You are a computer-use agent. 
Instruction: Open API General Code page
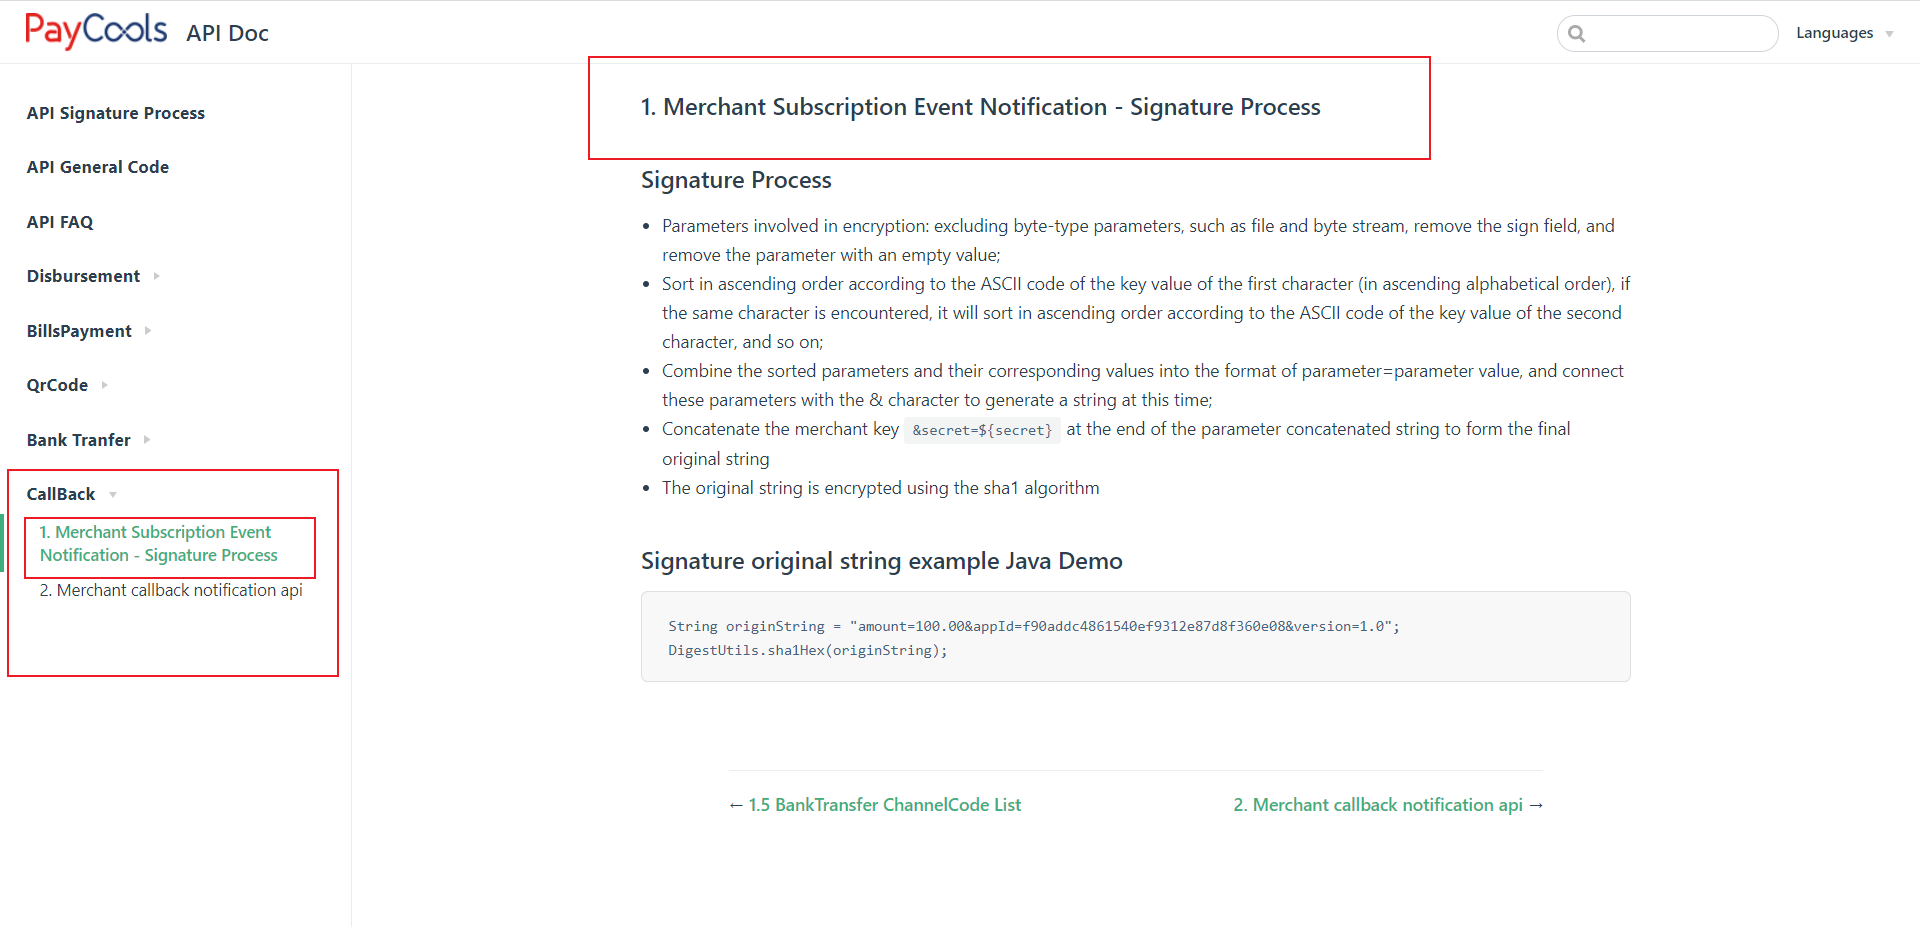point(97,167)
